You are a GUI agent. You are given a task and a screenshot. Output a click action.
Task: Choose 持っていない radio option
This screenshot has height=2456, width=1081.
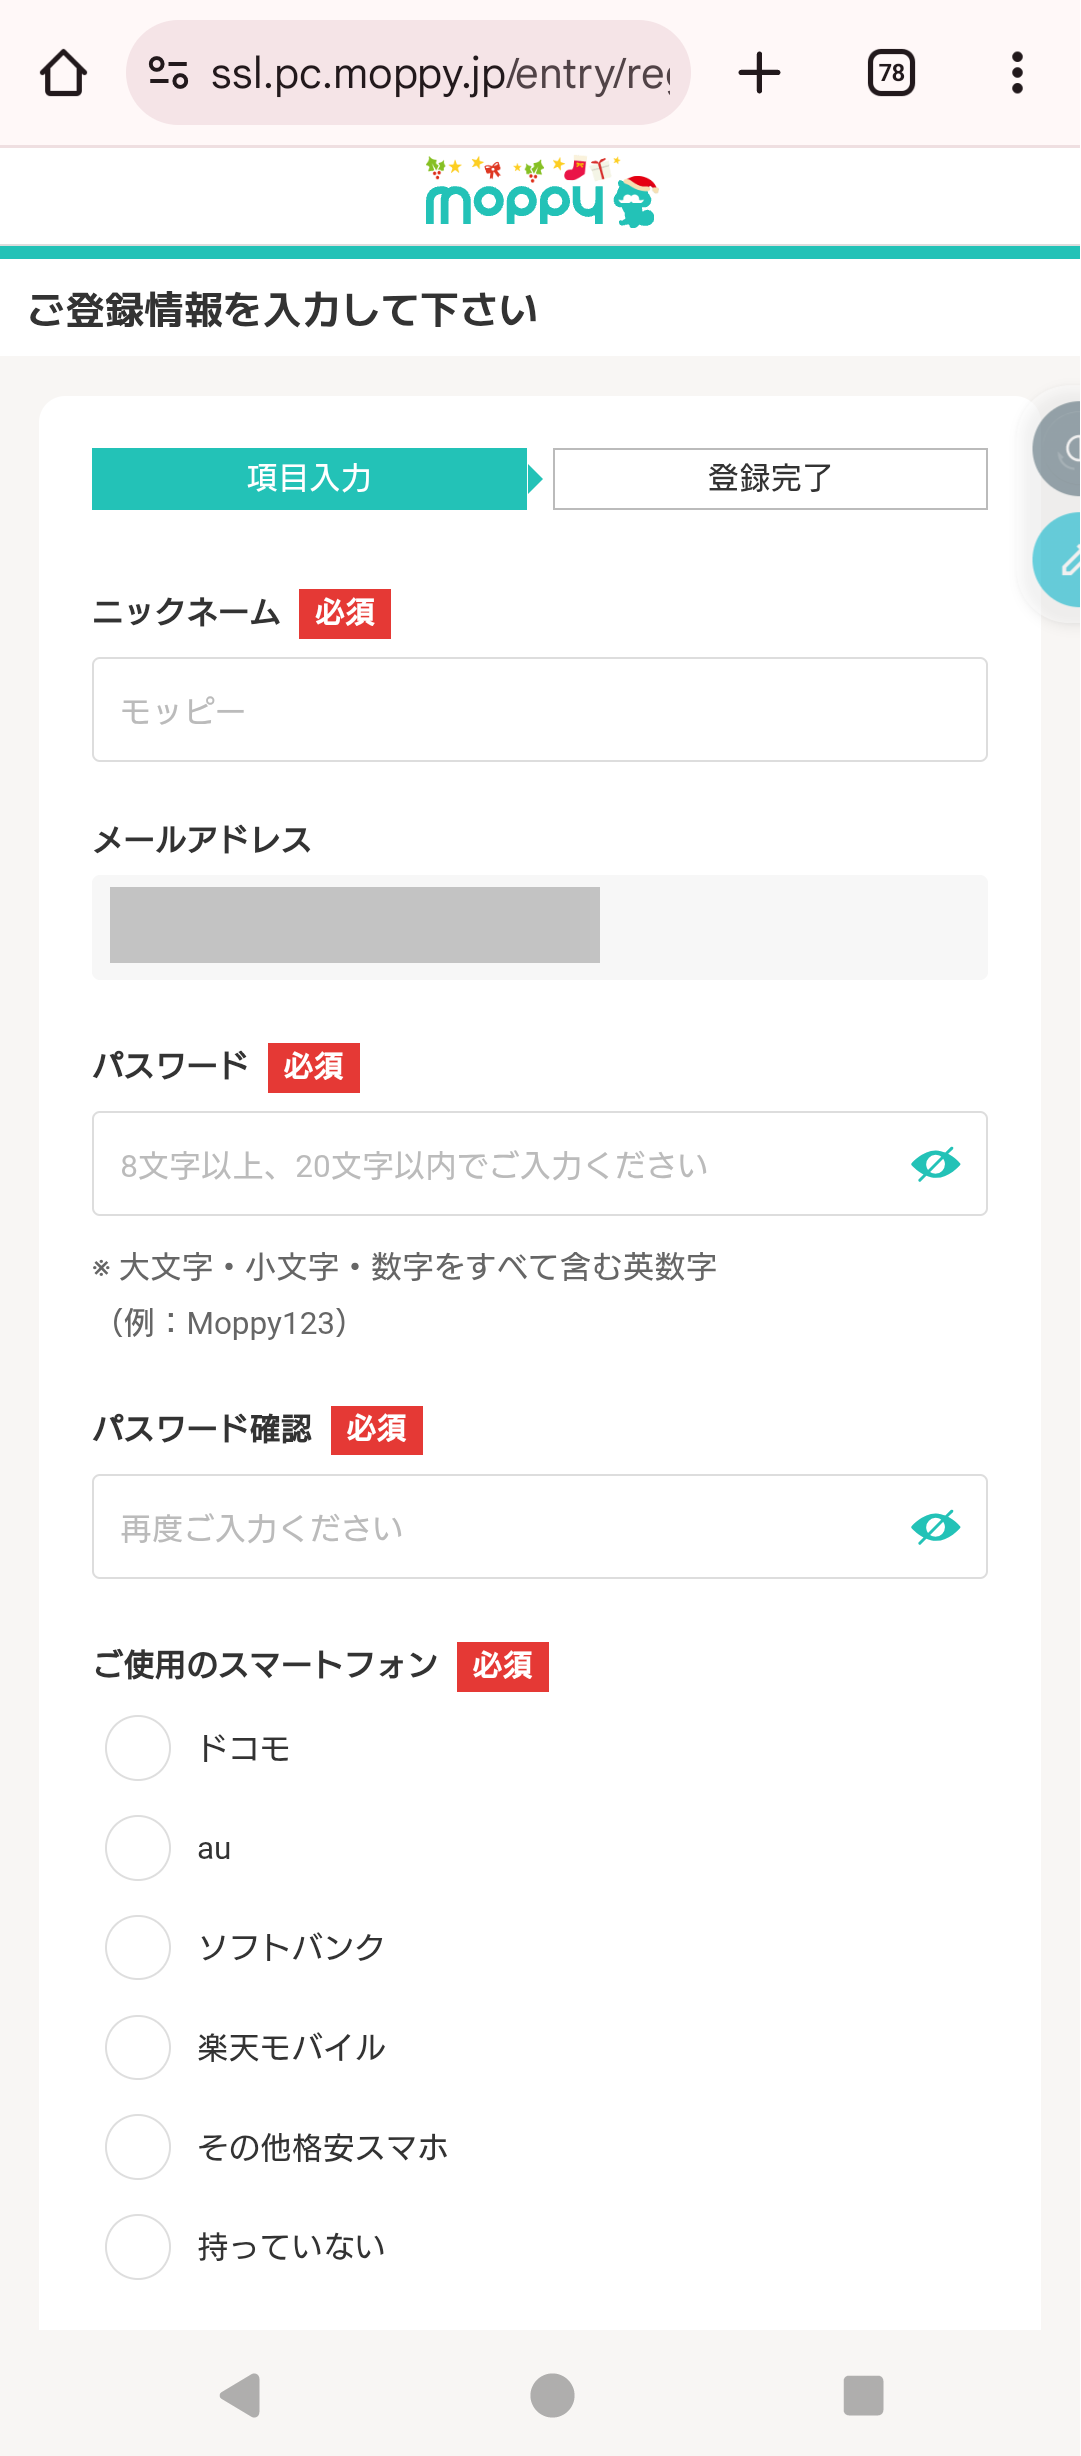pos(138,2247)
